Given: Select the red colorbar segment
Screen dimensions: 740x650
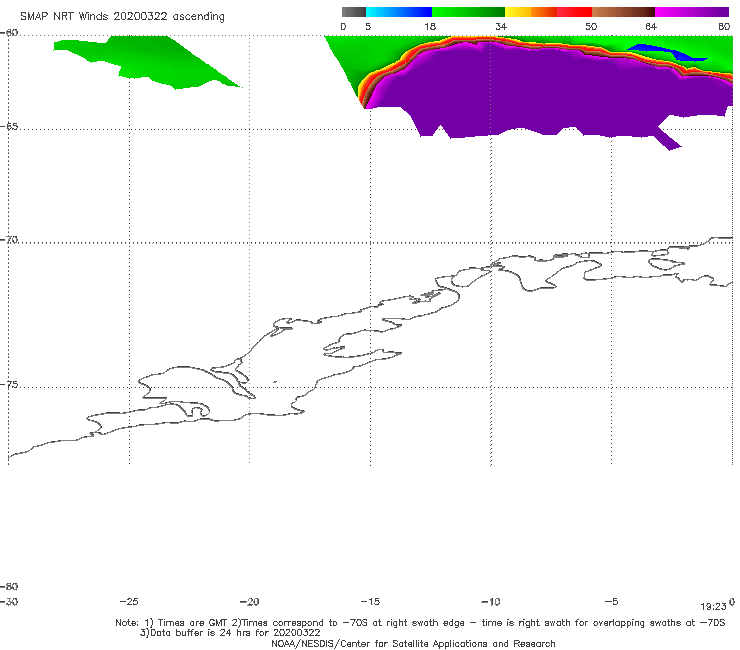Looking at the screenshot, I should tap(574, 12).
